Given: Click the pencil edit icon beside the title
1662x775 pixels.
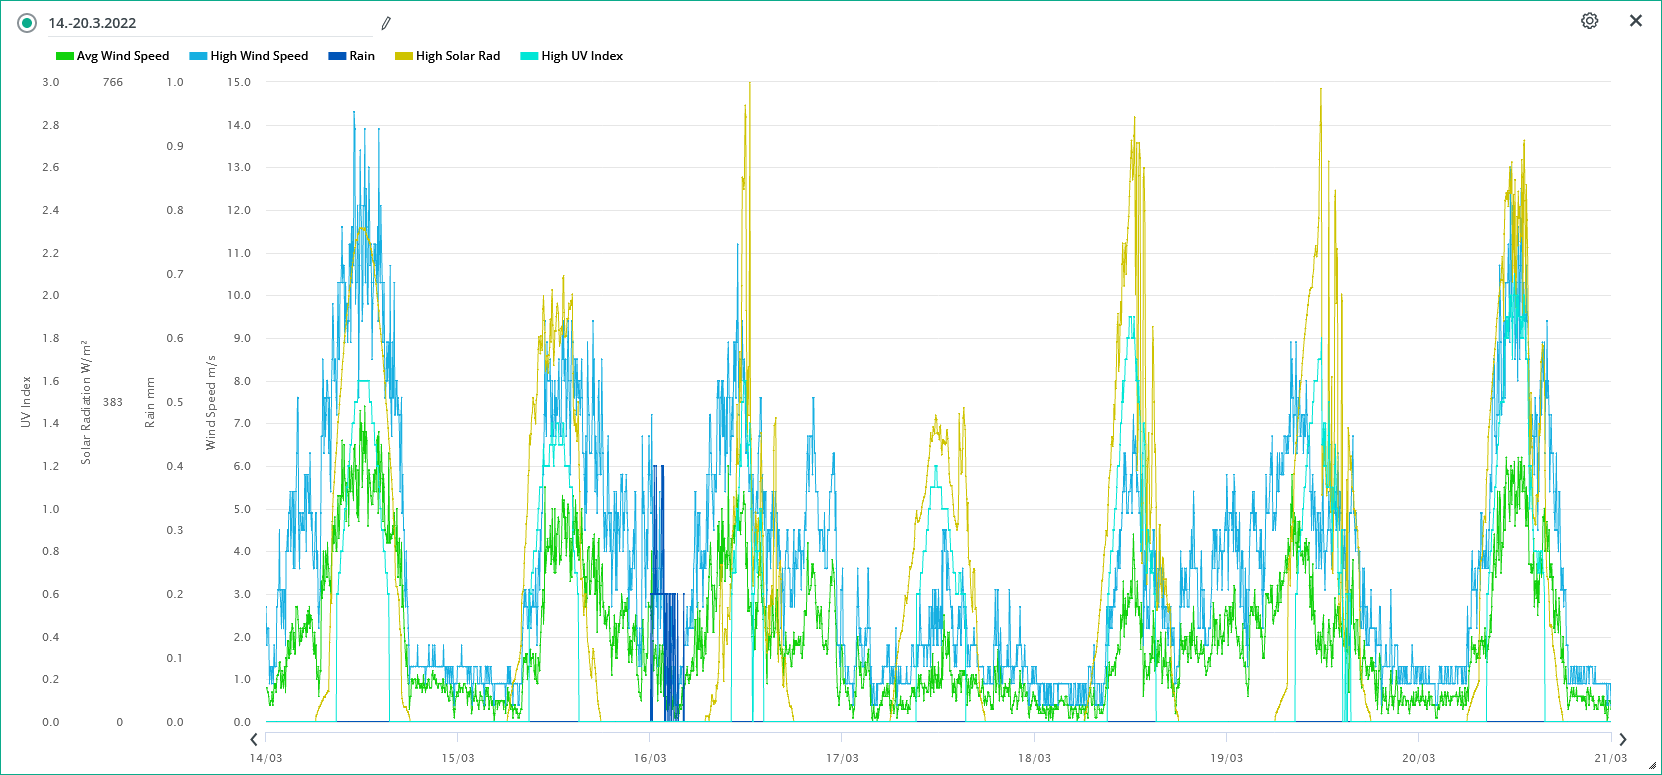Looking at the screenshot, I should (386, 23).
